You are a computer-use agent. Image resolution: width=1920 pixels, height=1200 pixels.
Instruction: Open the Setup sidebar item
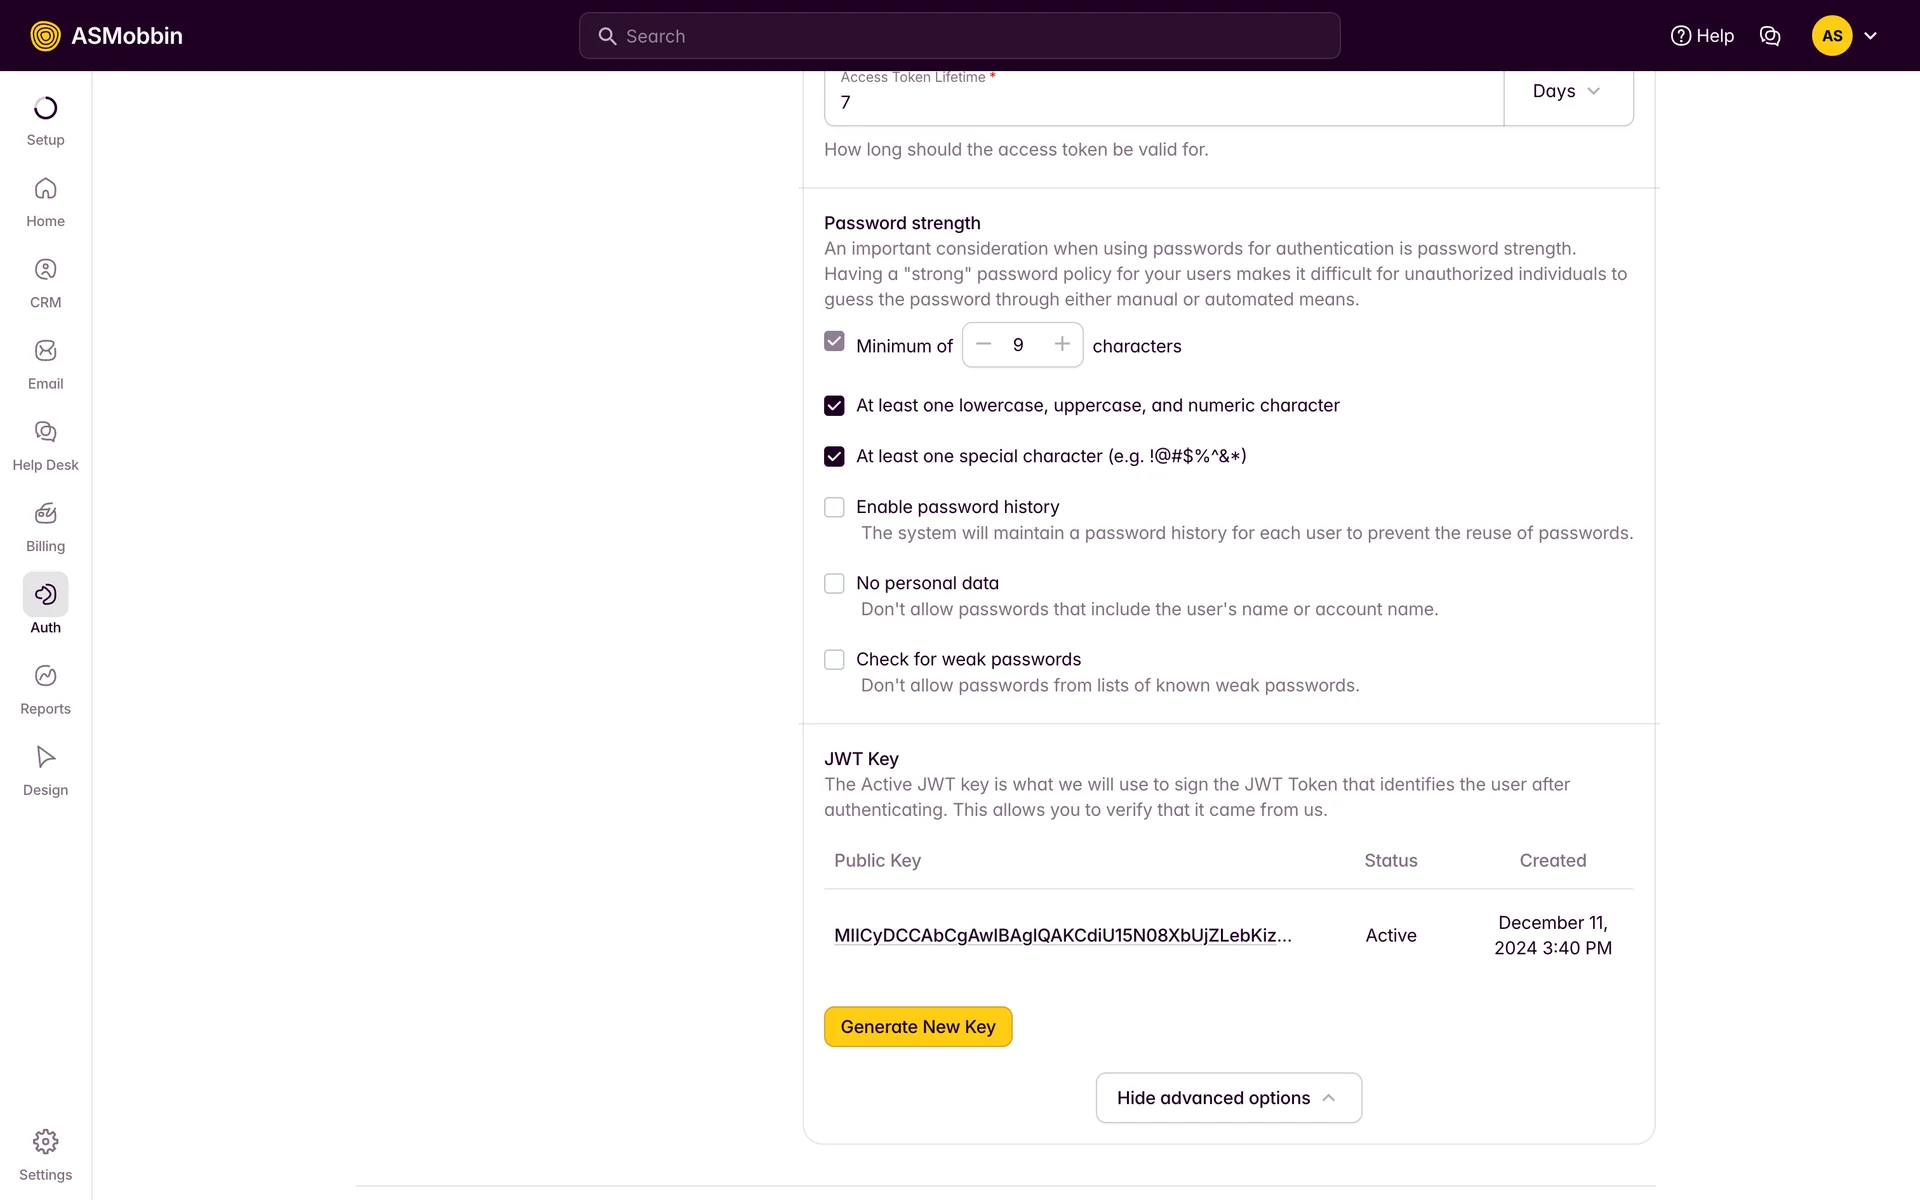coord(45,109)
